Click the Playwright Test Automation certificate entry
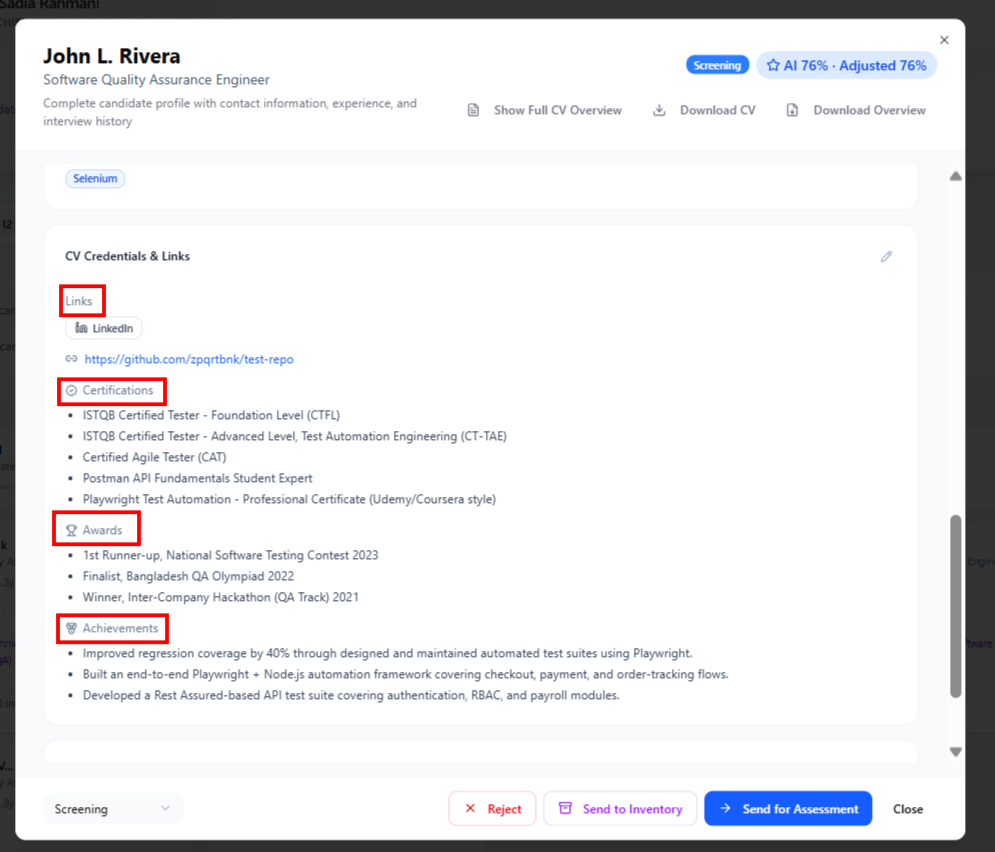The width and height of the screenshot is (995, 852). tap(289, 499)
